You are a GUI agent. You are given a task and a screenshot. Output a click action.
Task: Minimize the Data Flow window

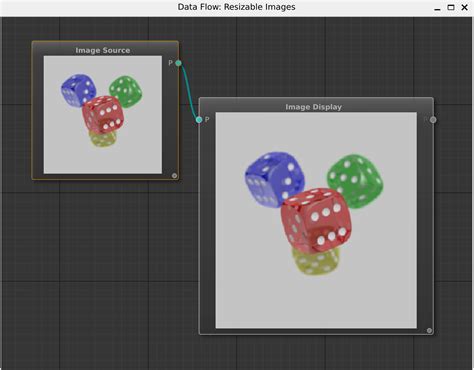(x=437, y=8)
